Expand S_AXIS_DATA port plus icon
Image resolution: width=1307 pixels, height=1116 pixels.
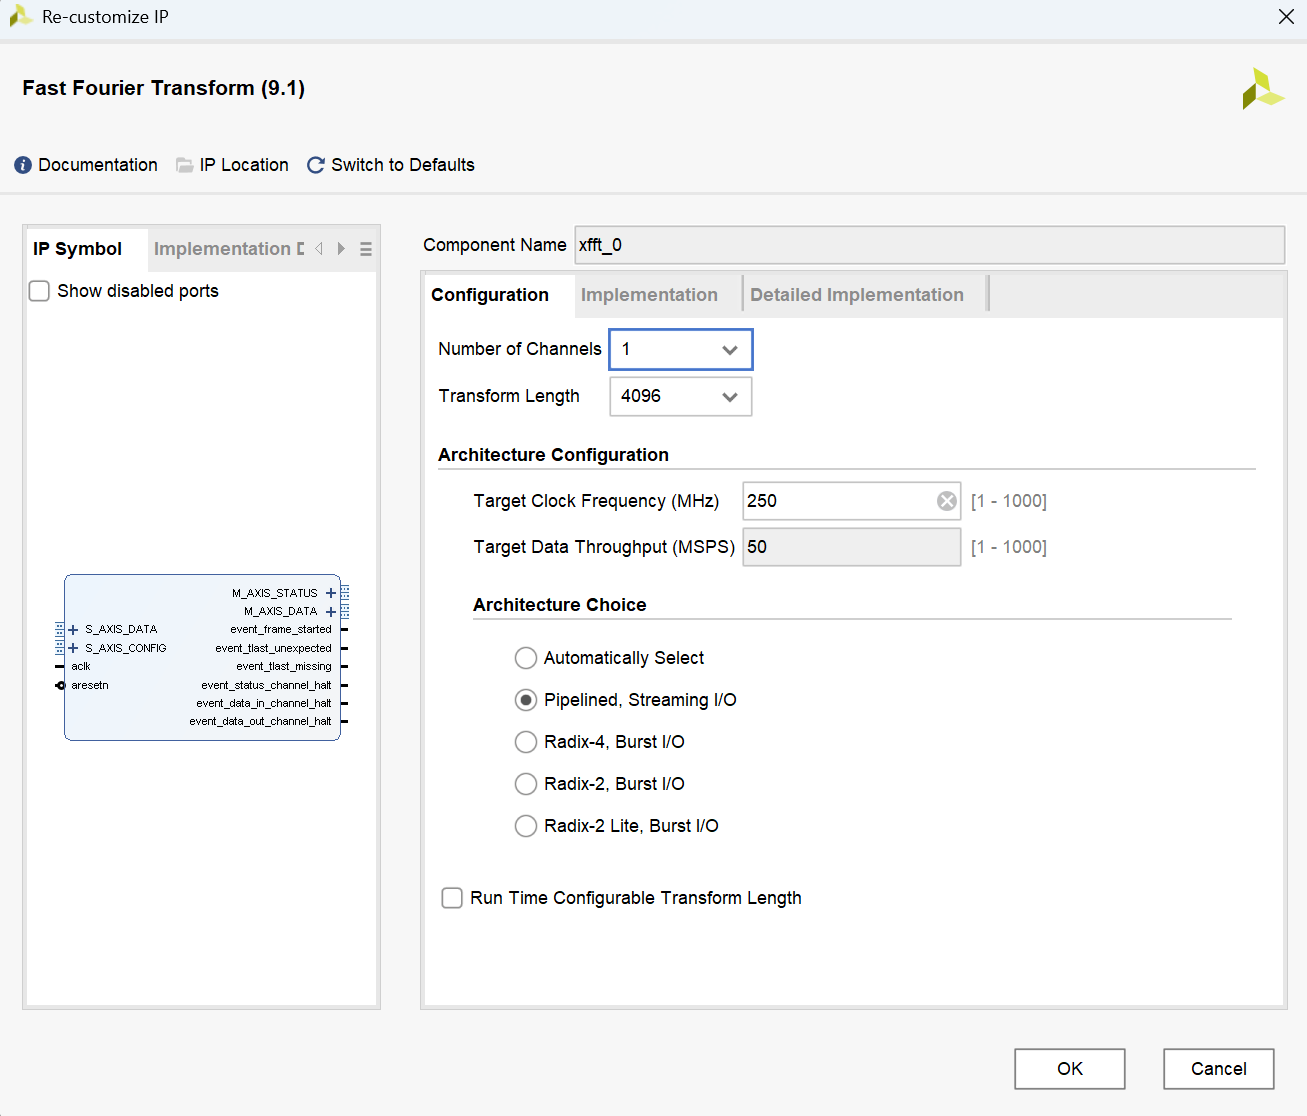pos(73,630)
